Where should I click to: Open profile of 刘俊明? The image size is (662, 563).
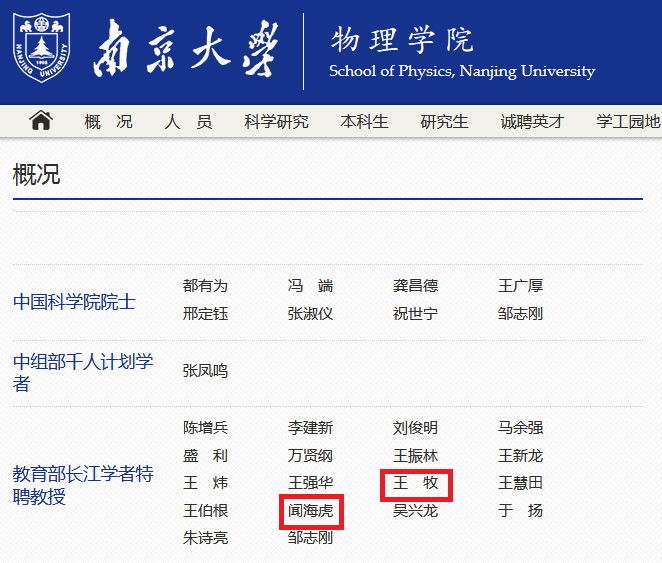pos(415,428)
